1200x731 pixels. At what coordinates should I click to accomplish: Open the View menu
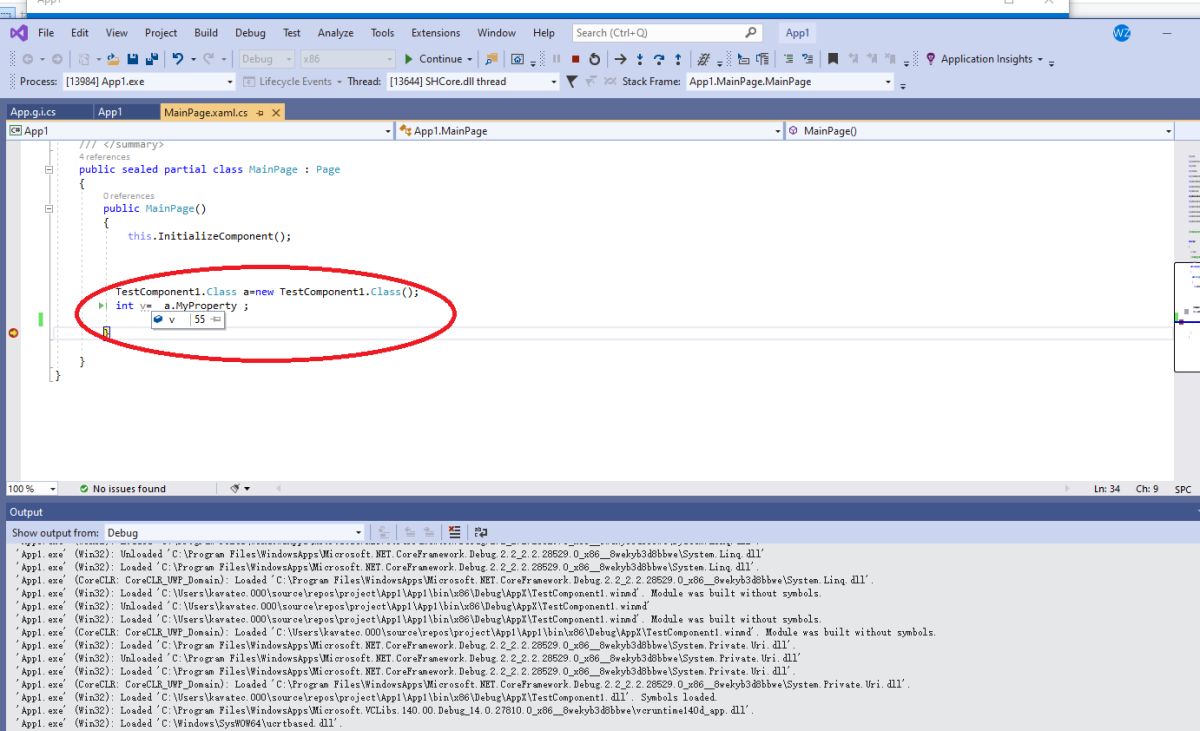[x=116, y=33]
